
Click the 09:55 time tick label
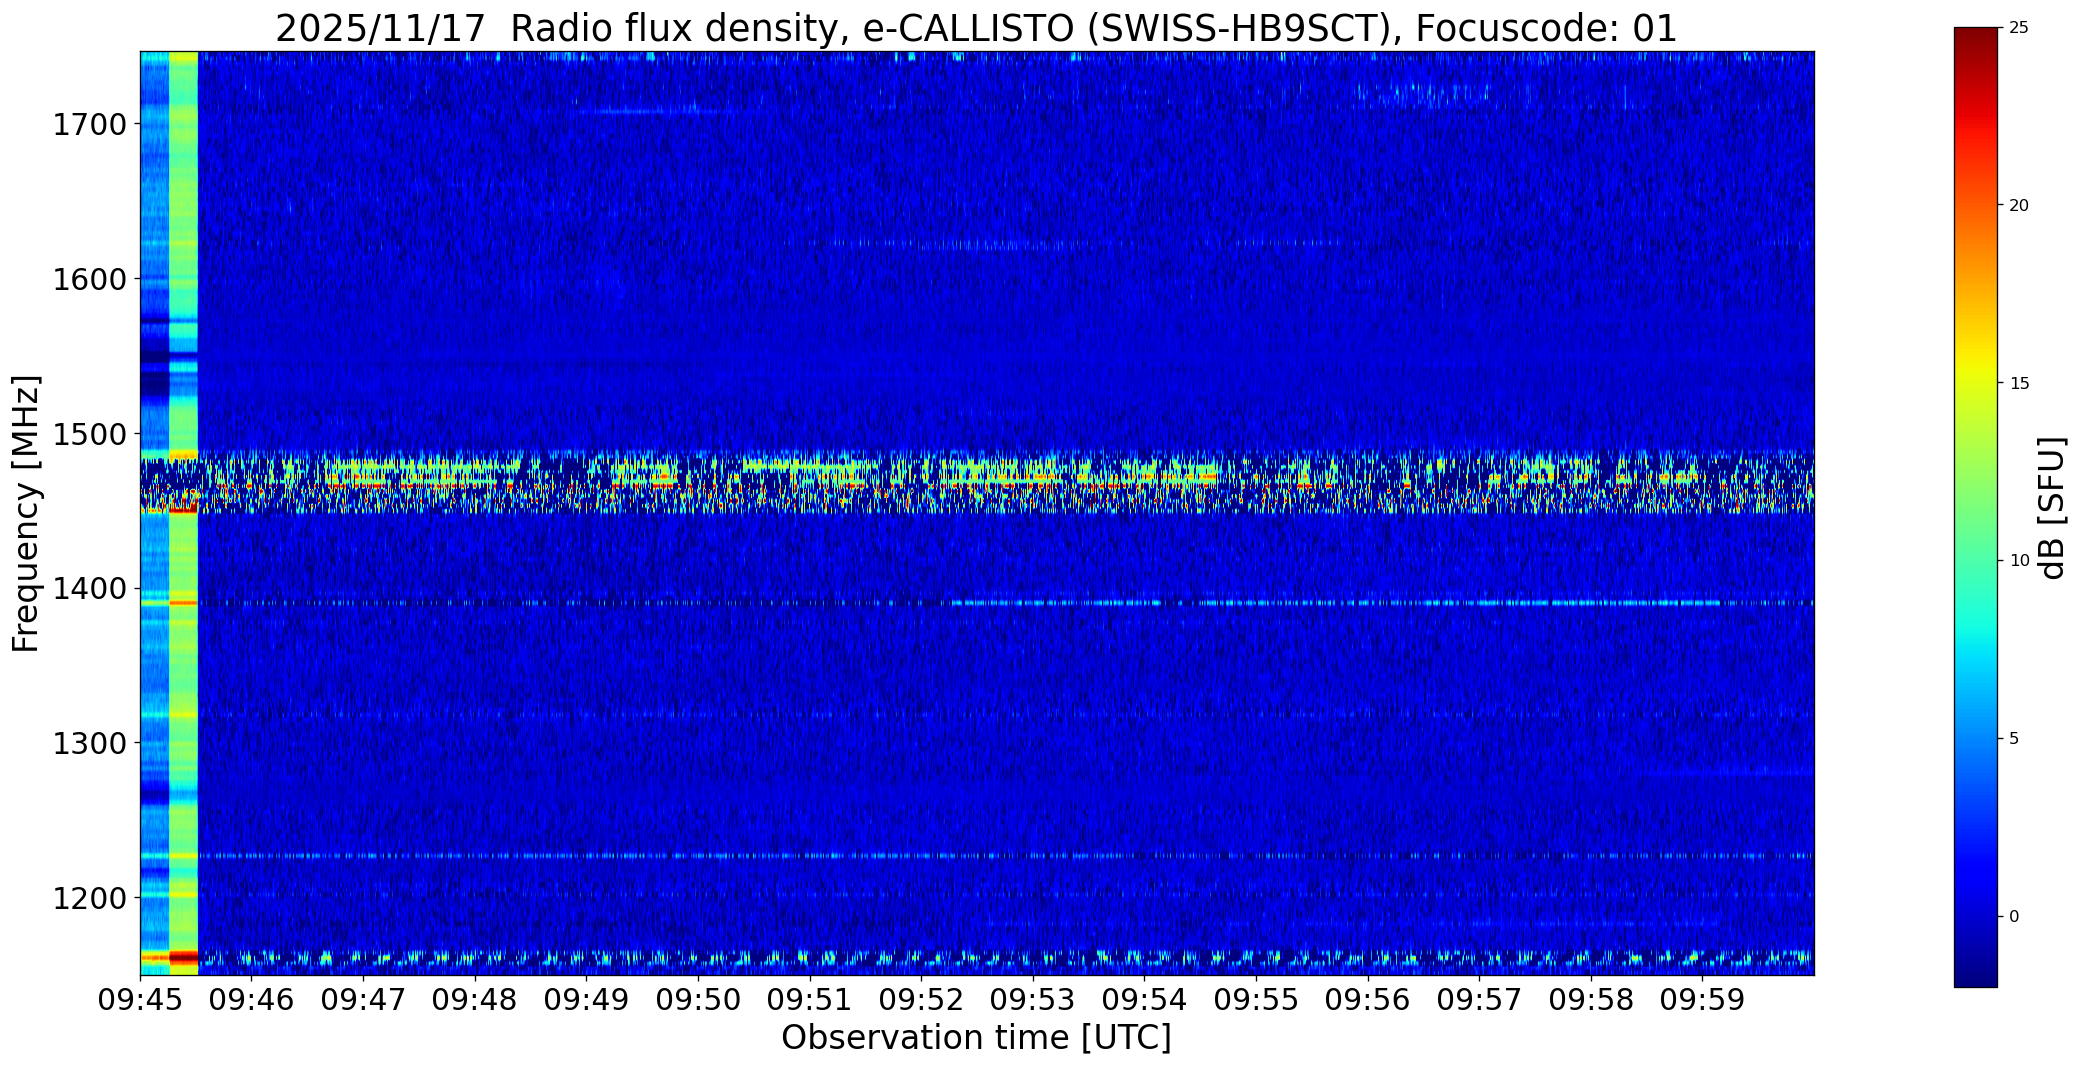tap(1256, 1000)
